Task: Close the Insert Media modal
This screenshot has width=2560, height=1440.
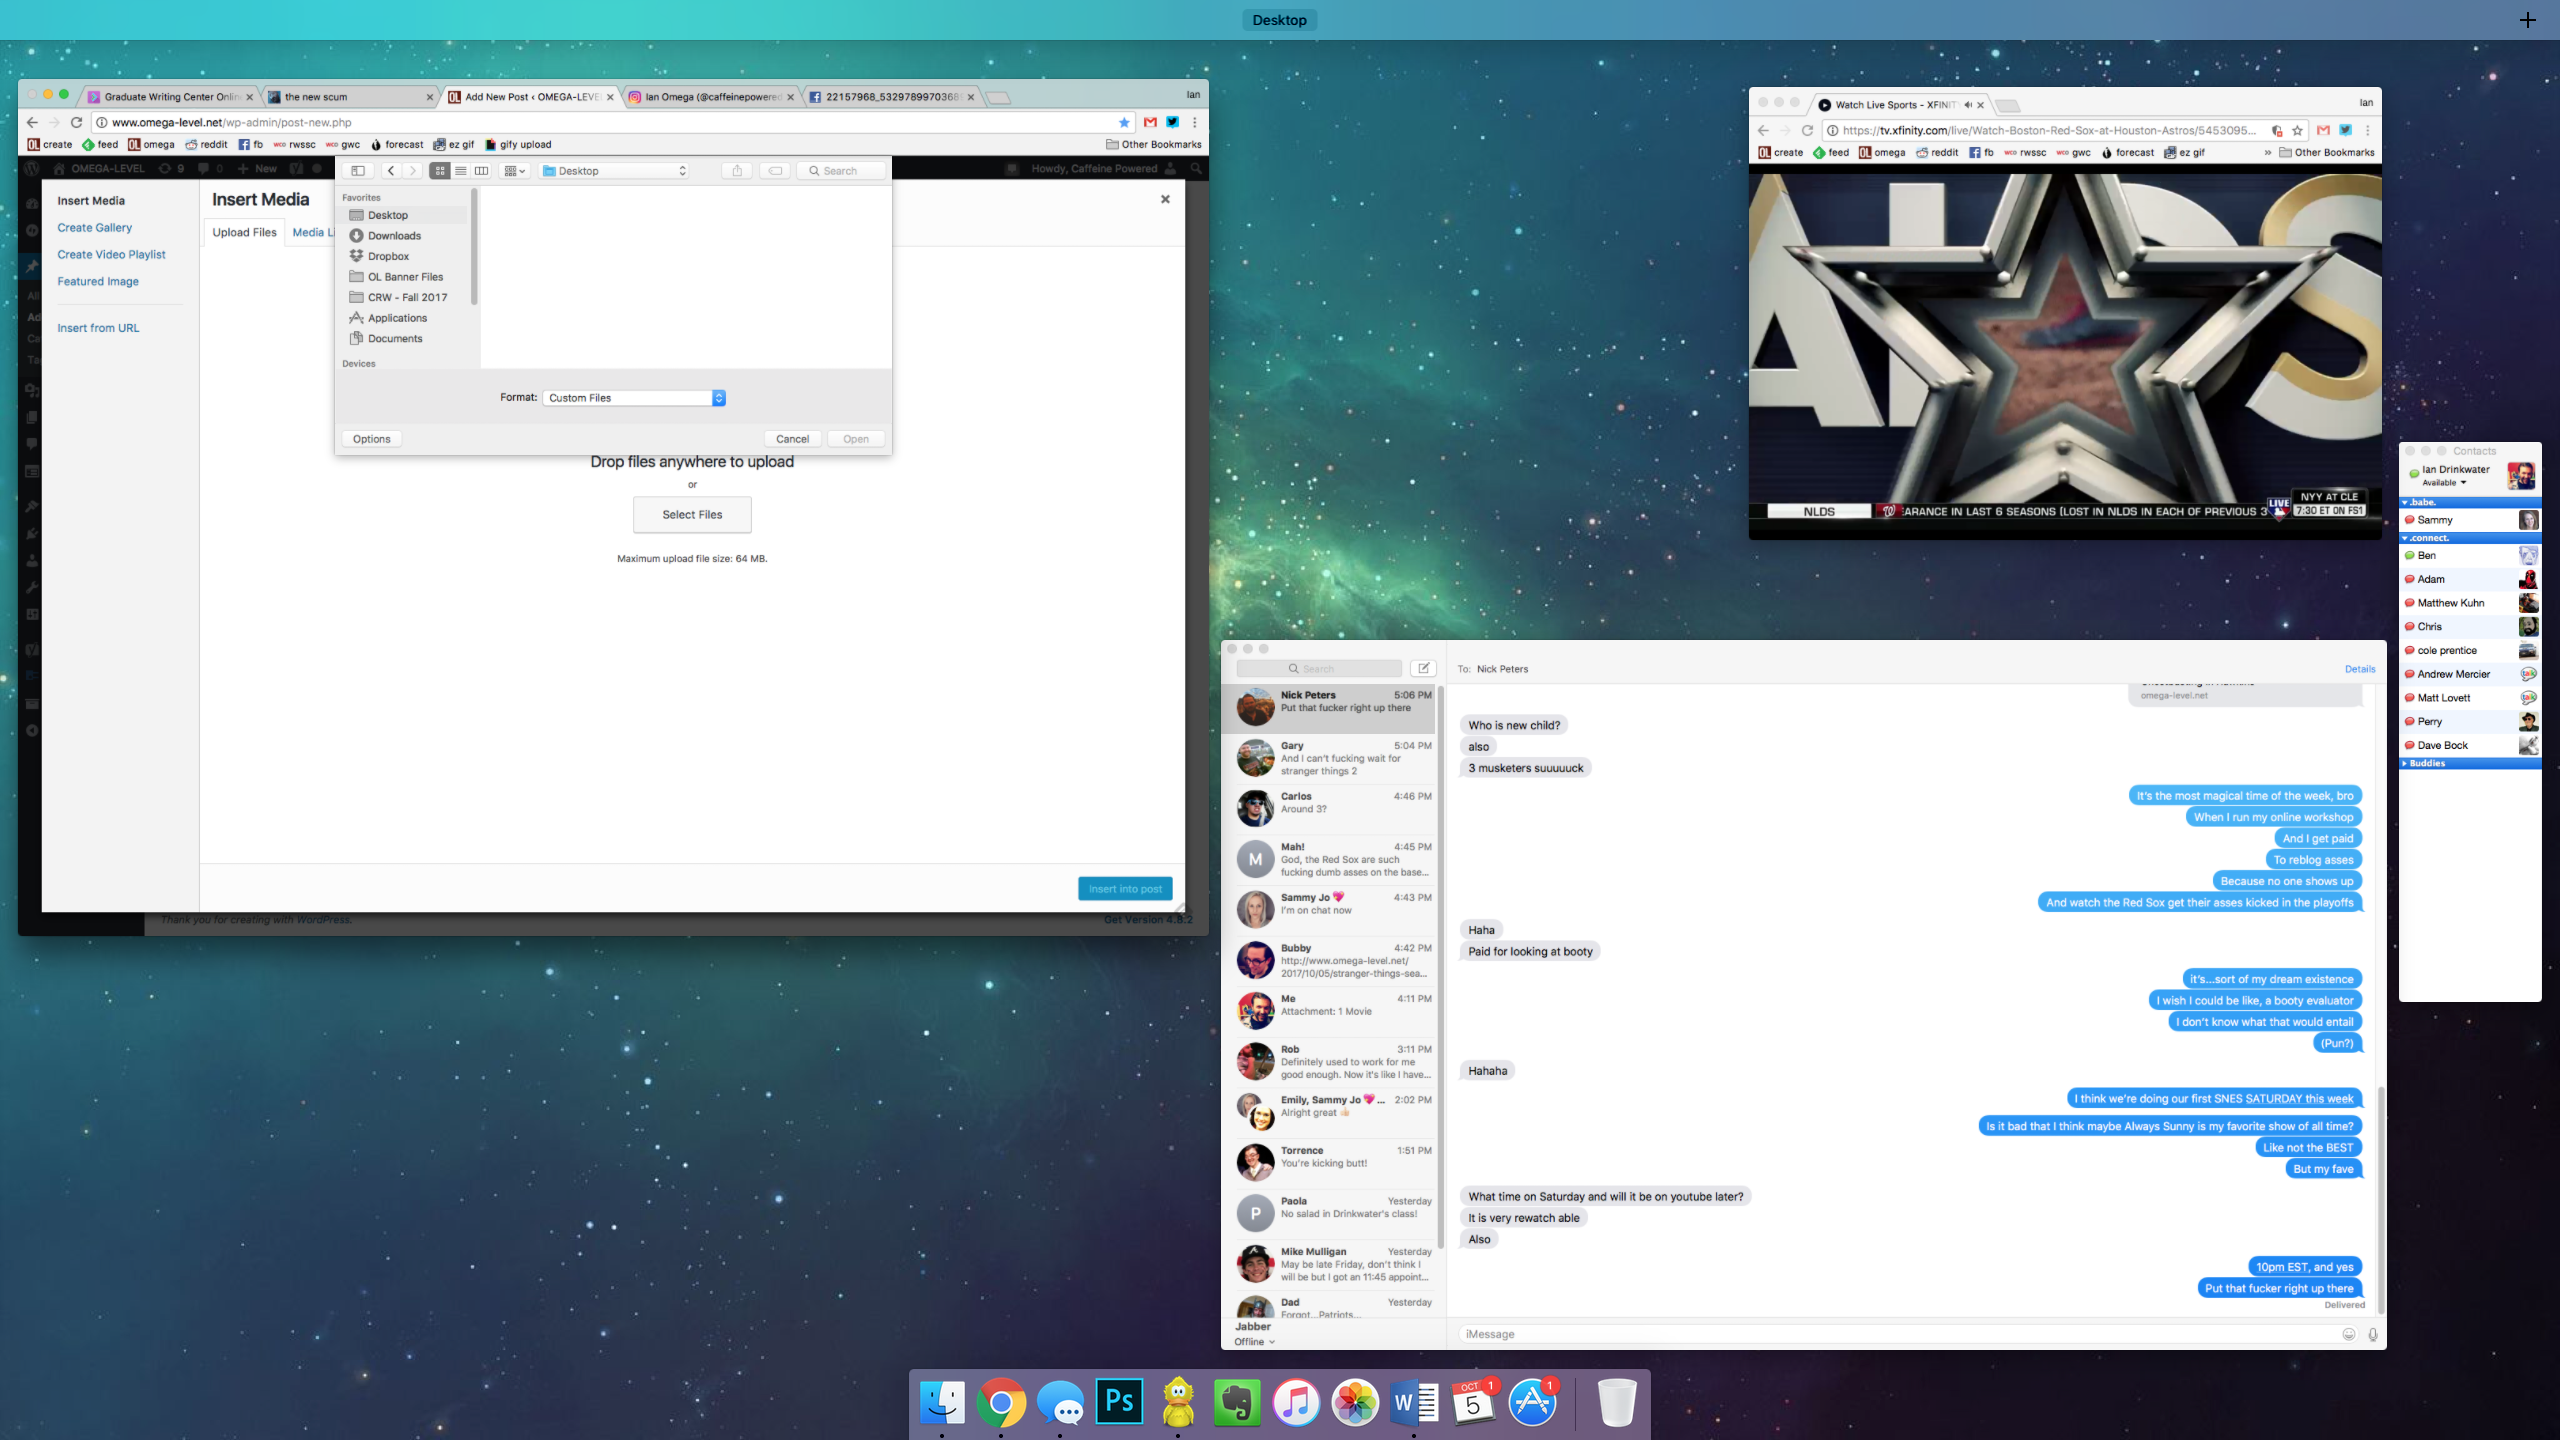Action: click(x=1165, y=199)
